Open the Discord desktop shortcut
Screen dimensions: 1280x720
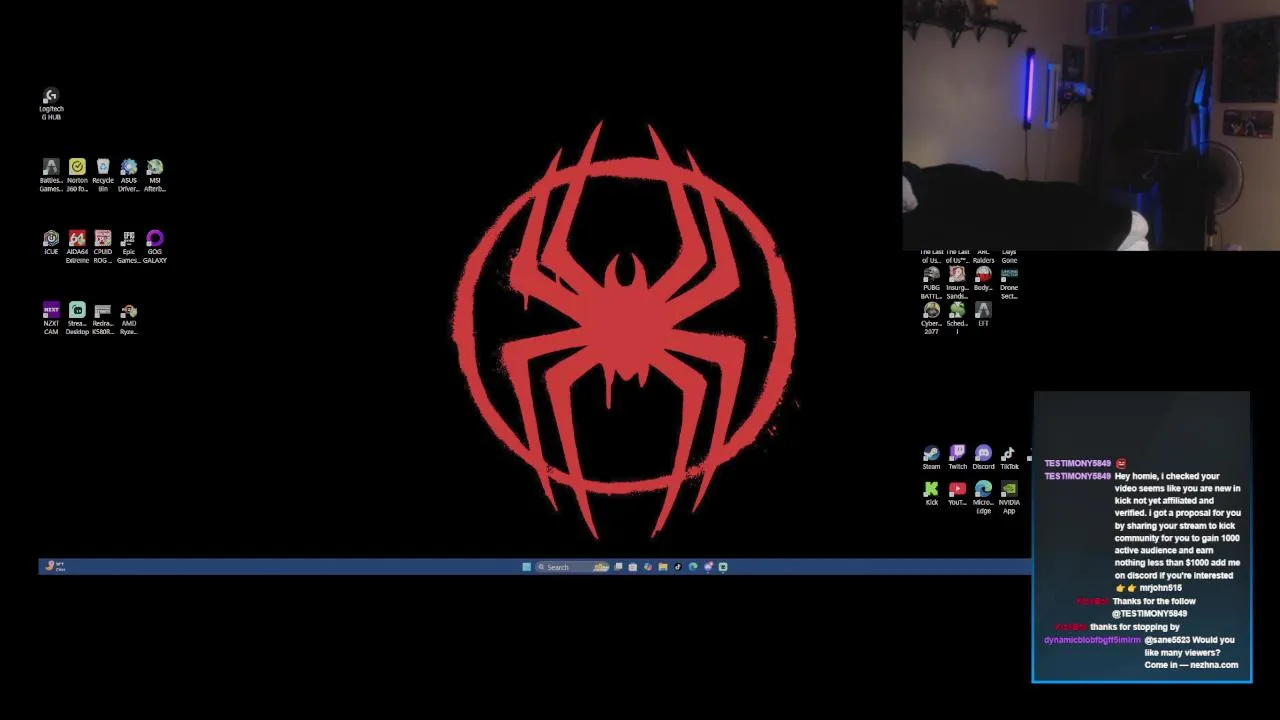[983, 458]
